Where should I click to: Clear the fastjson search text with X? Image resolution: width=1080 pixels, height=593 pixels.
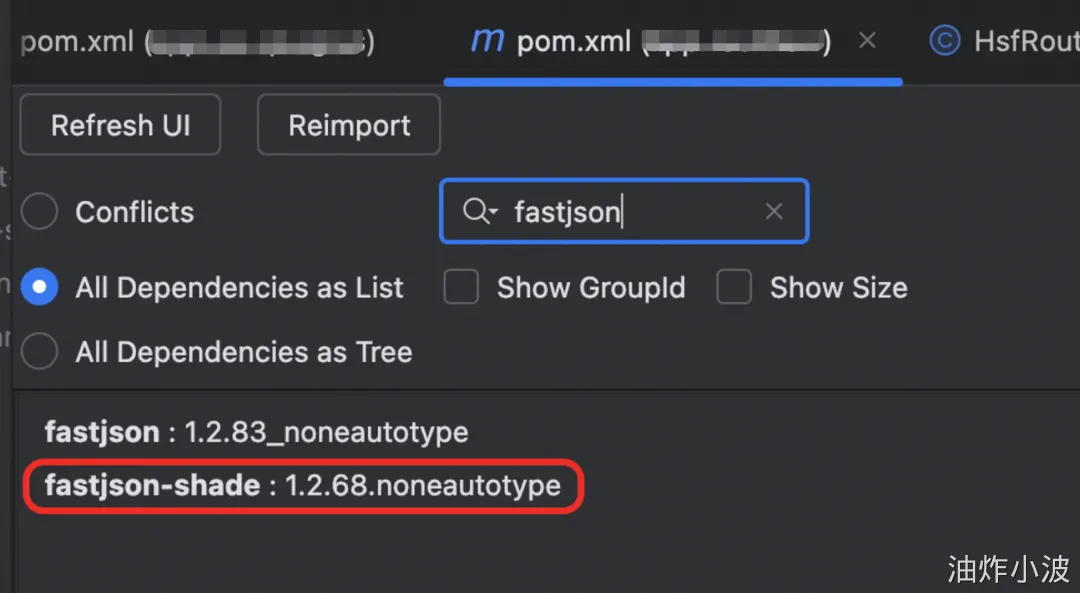[774, 211]
